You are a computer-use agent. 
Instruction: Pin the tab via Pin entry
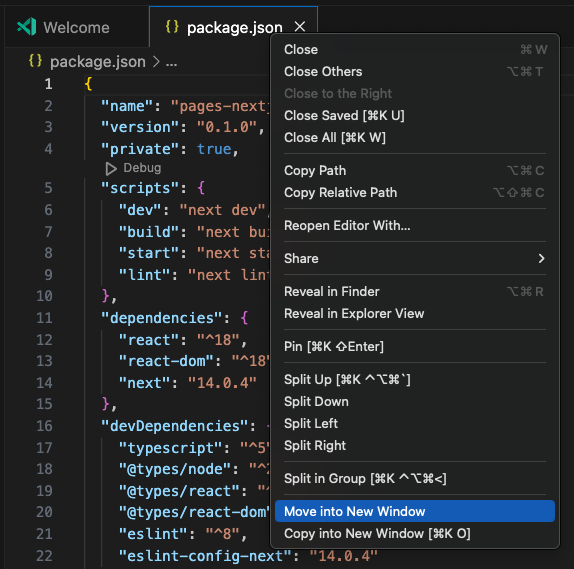tap(415, 346)
